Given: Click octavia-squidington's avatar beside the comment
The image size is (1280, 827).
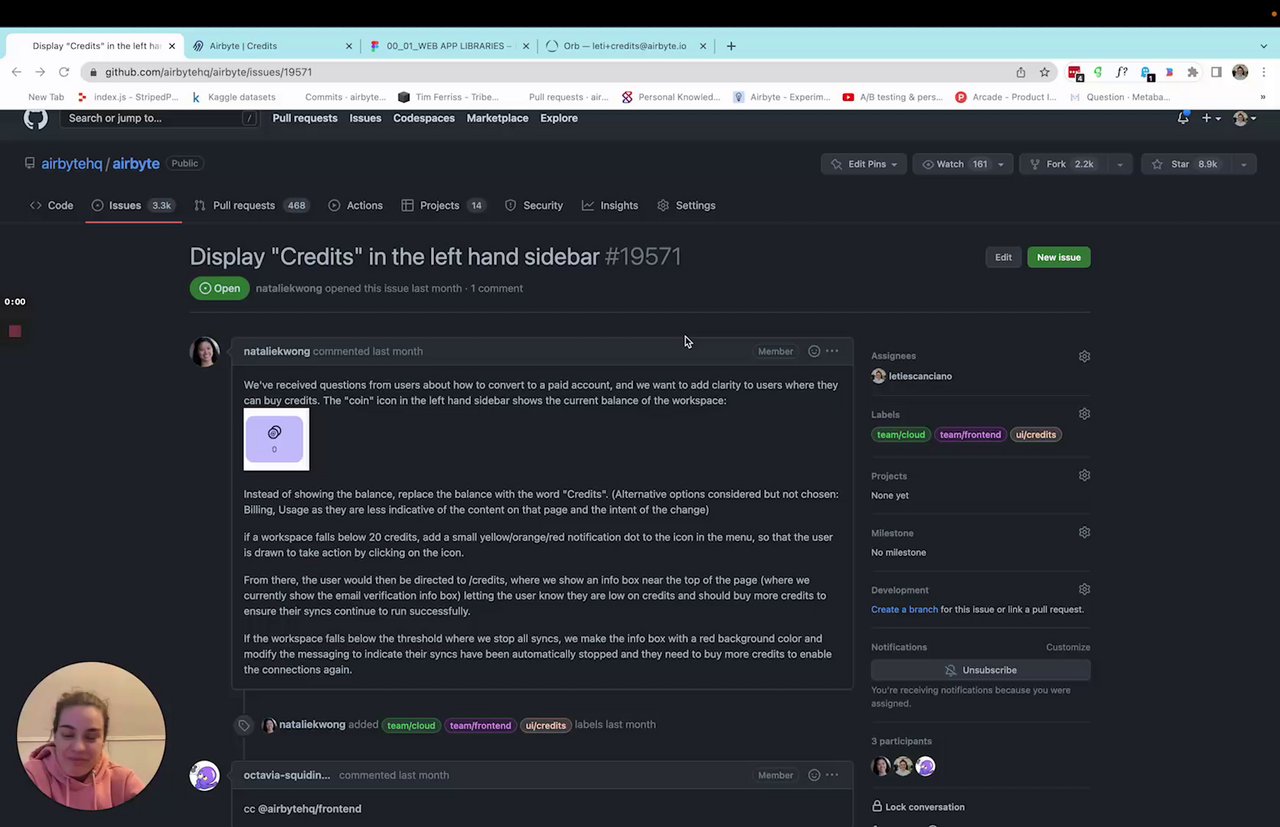Looking at the screenshot, I should [x=205, y=775].
